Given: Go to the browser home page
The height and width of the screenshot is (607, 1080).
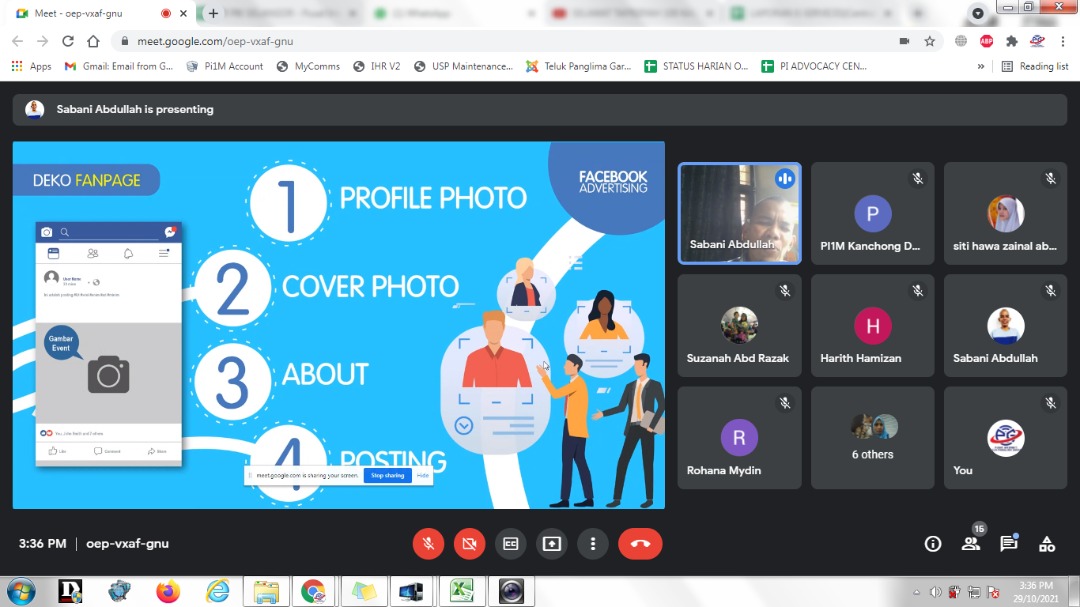Looking at the screenshot, I should click(x=93, y=41).
